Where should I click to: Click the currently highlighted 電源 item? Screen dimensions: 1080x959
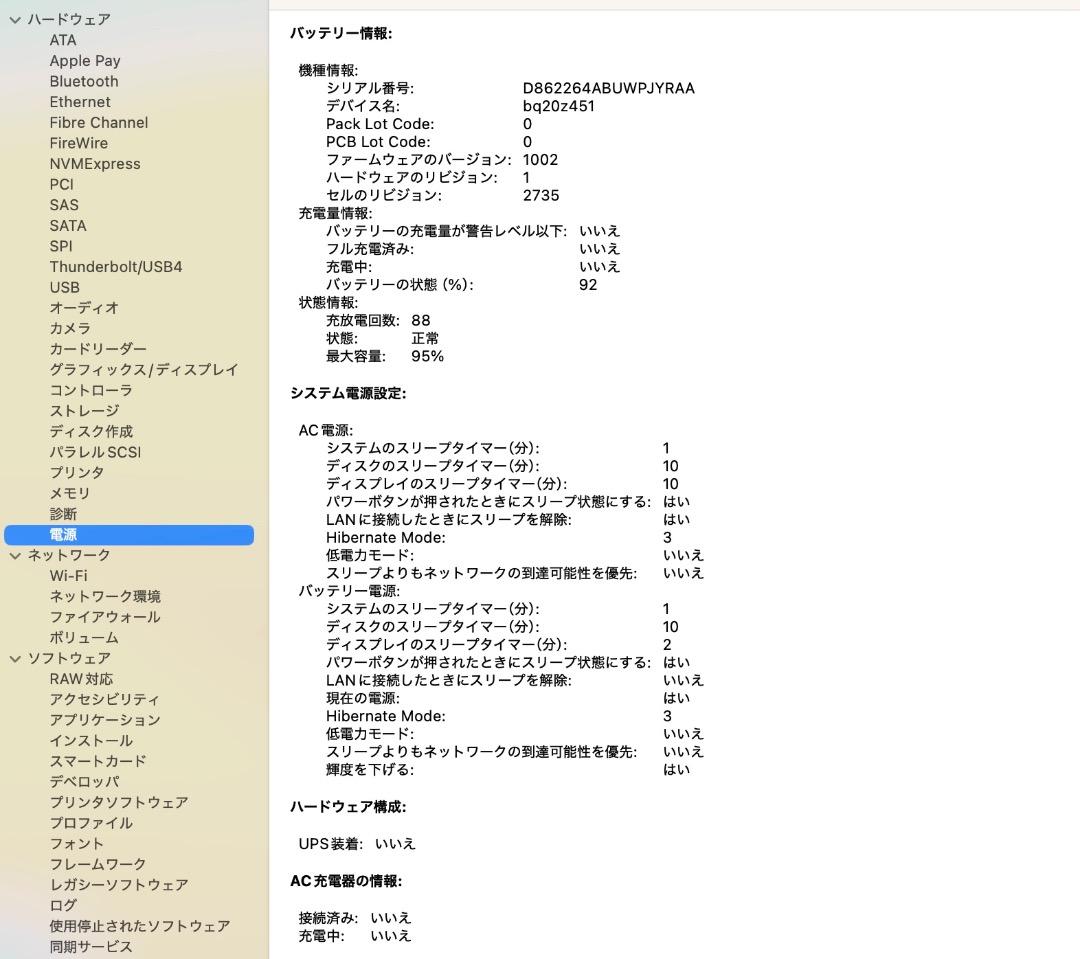63,534
